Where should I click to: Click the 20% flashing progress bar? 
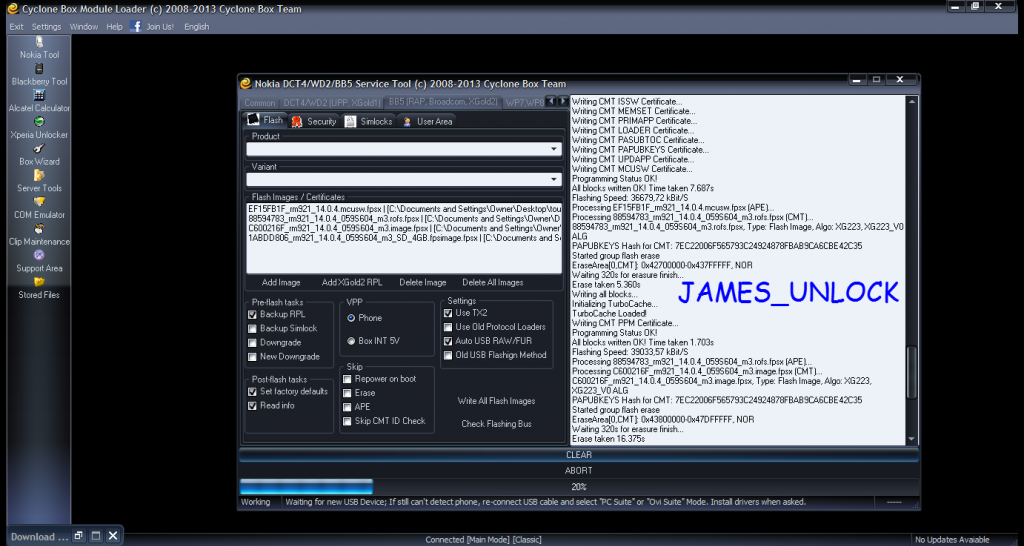pyautogui.click(x=578, y=486)
